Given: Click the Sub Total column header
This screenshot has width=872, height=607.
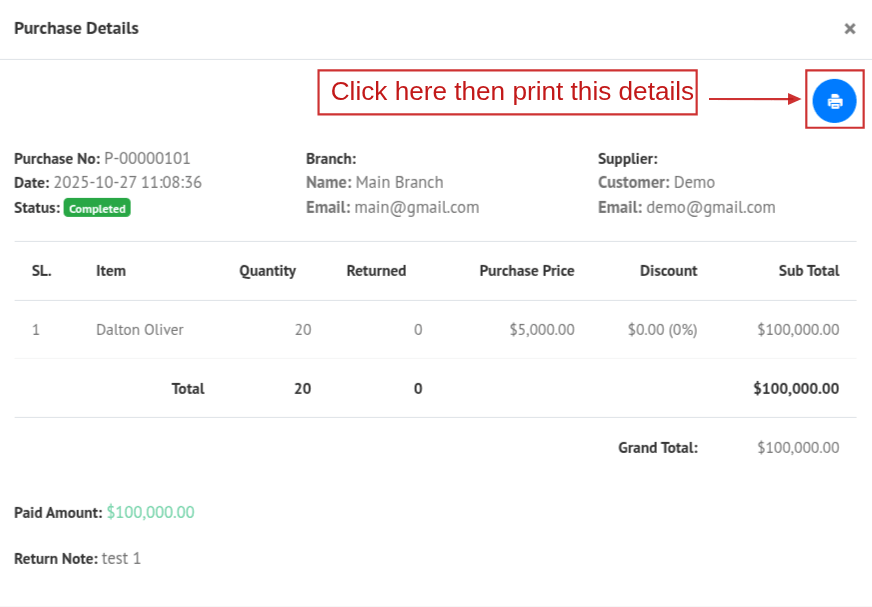Looking at the screenshot, I should coord(808,271).
